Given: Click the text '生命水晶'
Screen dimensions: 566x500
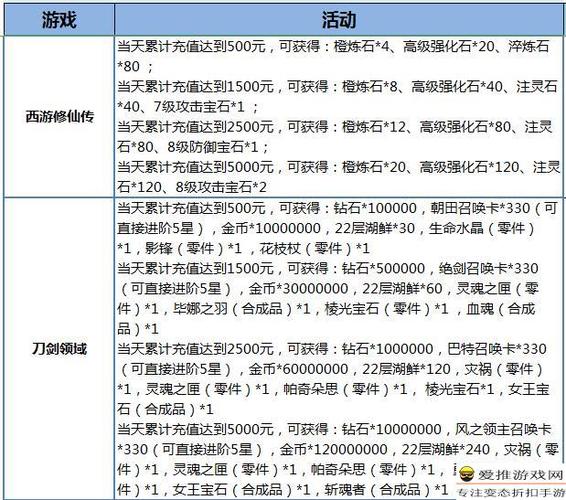Looking at the screenshot, I should pos(456,228).
